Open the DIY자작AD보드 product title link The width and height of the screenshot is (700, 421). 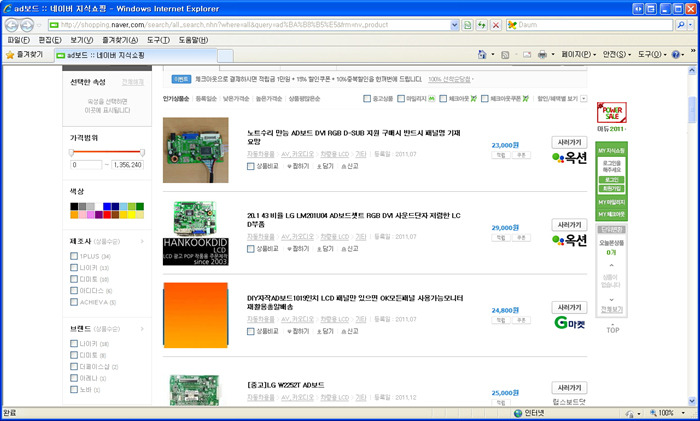(354, 302)
